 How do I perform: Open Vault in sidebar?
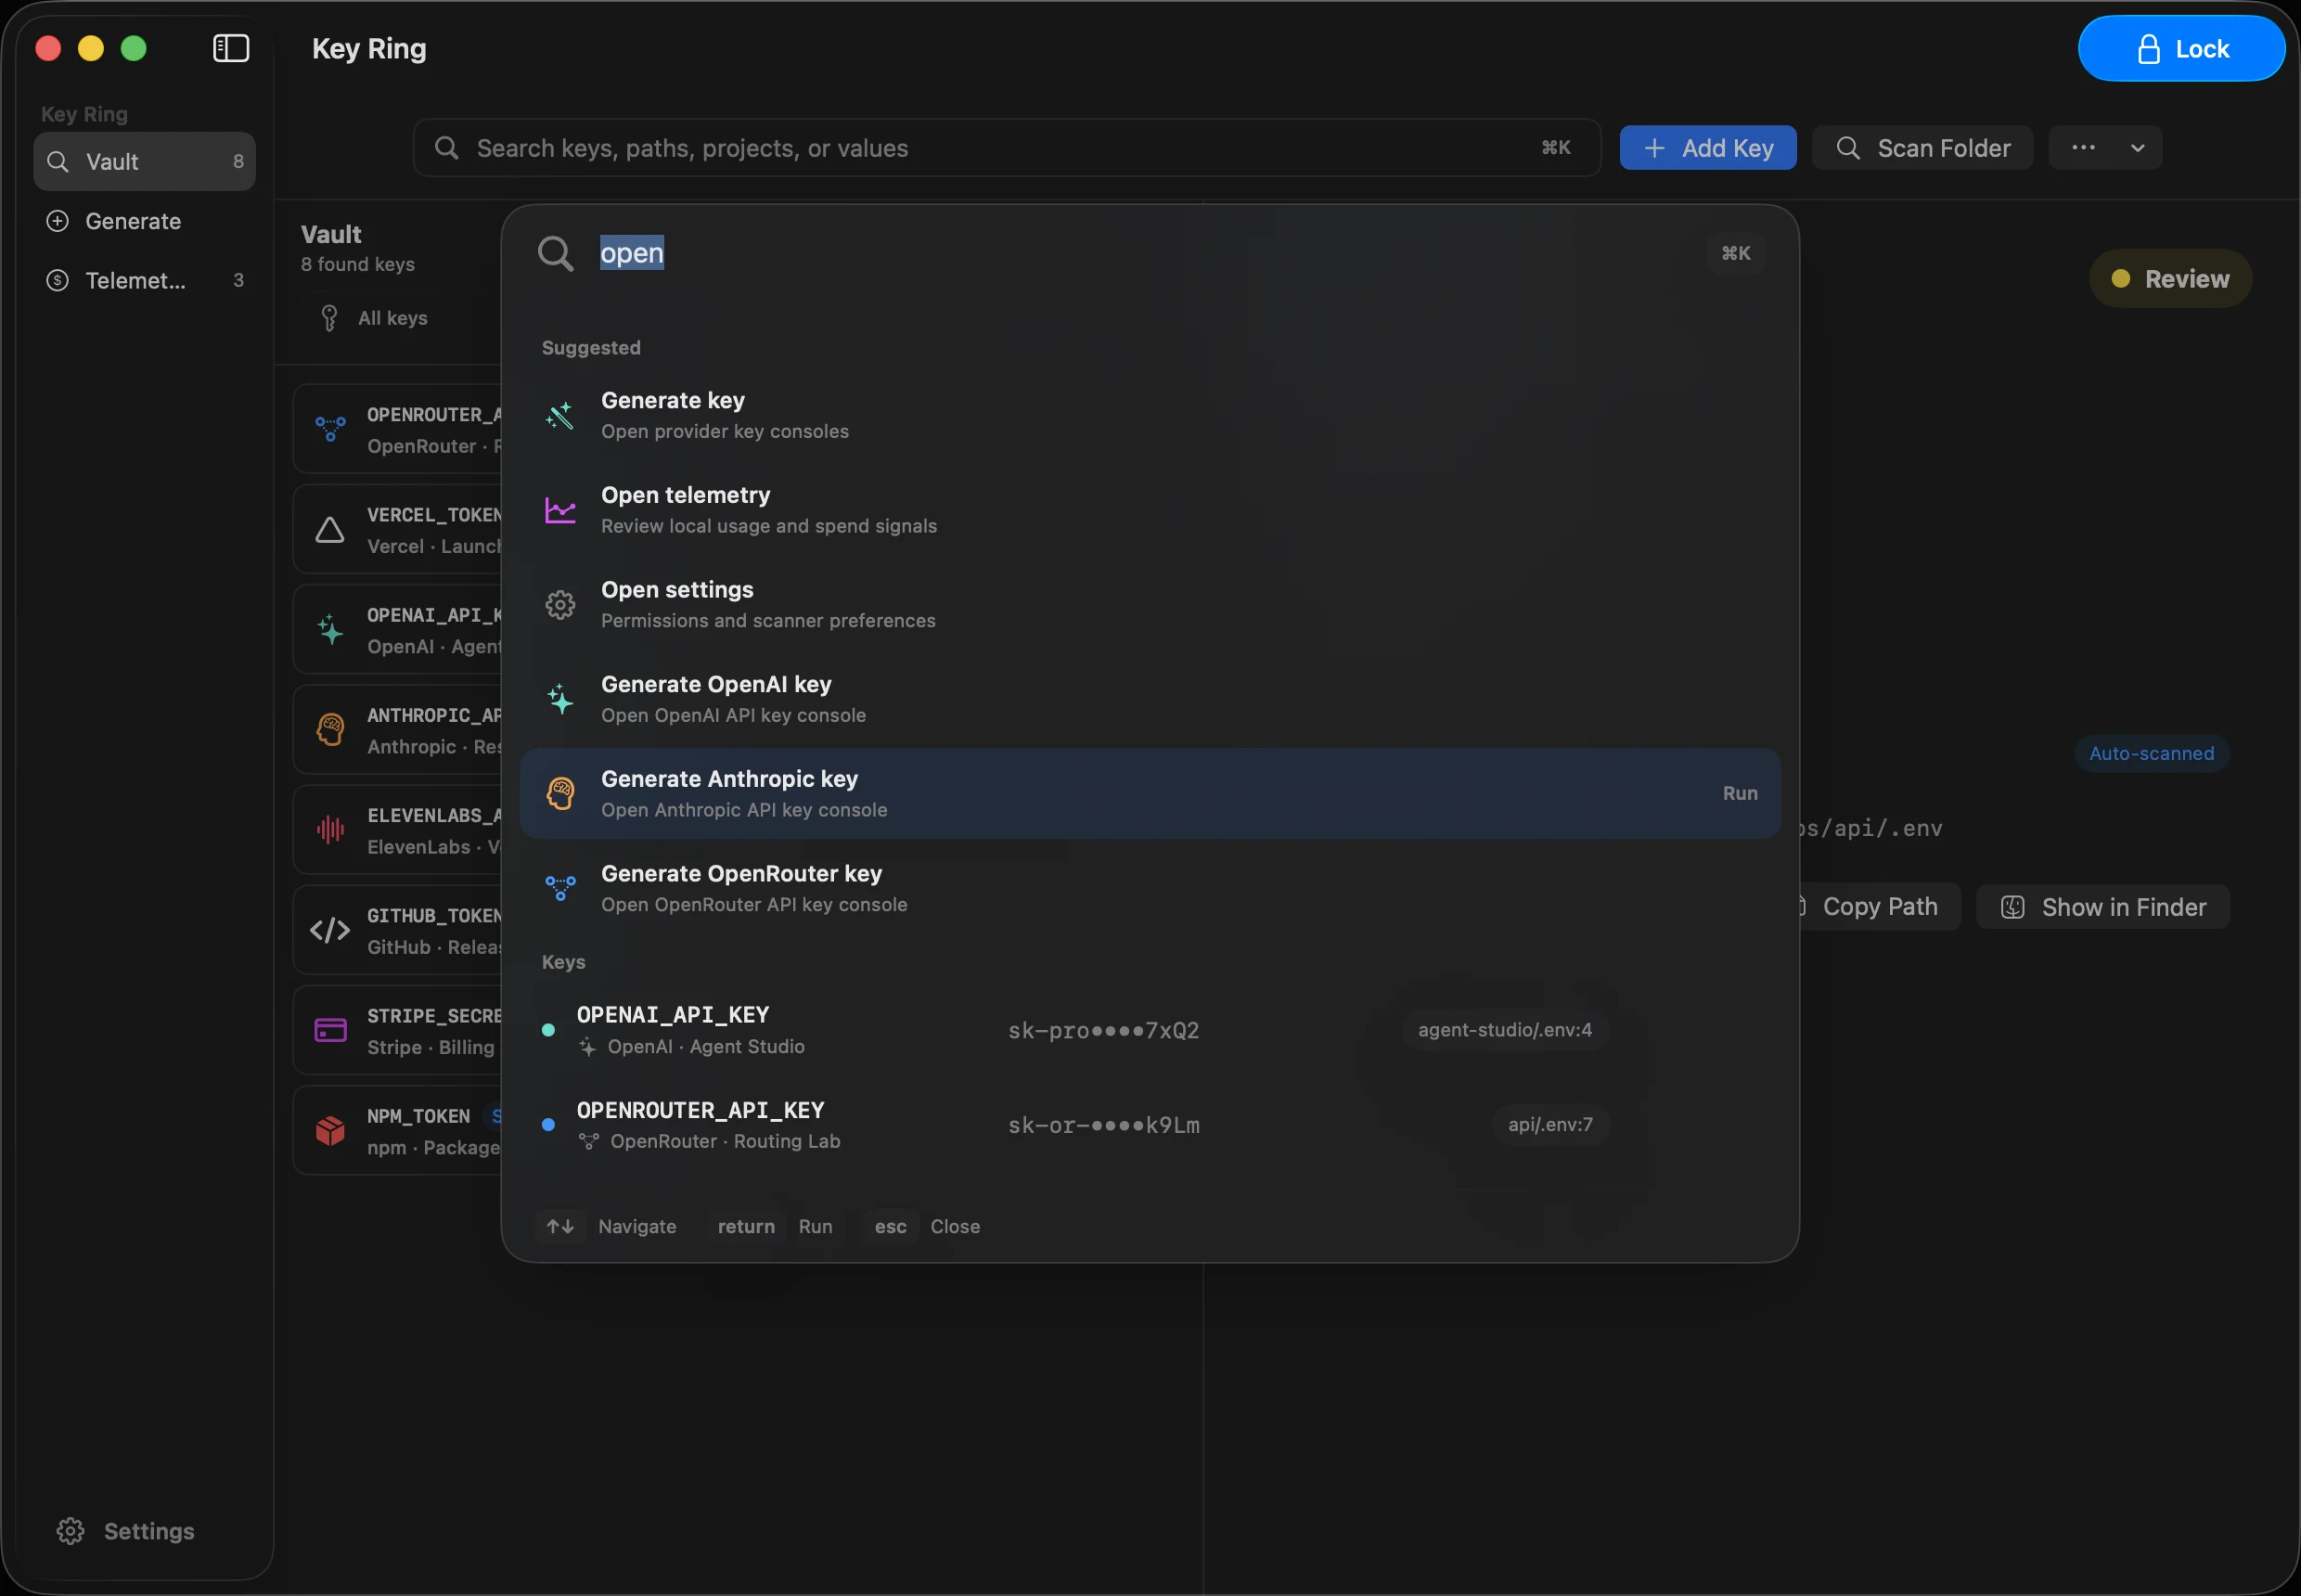click(x=144, y=161)
